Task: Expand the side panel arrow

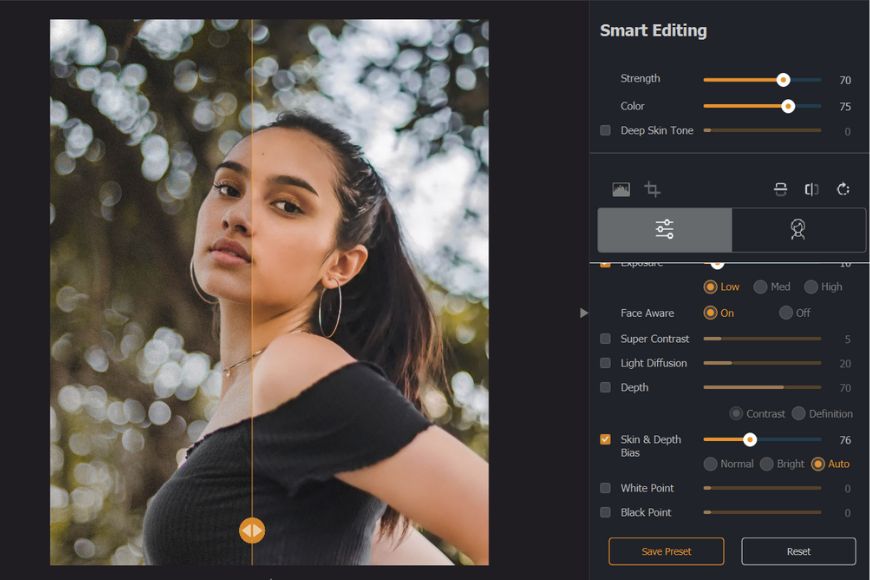Action: point(584,313)
